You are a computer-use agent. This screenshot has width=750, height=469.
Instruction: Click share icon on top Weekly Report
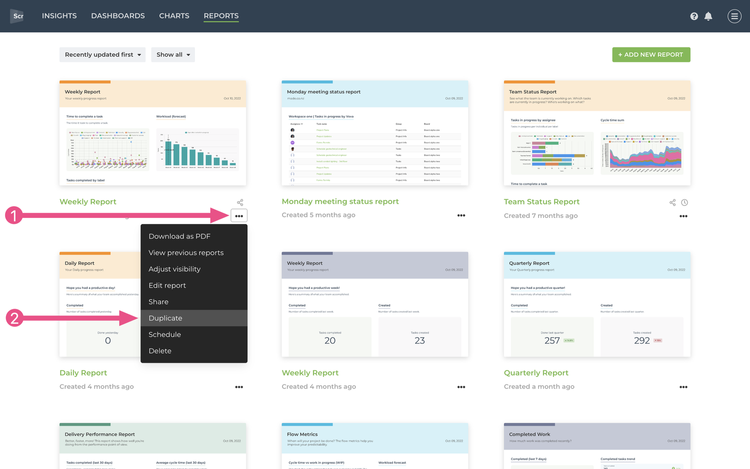click(240, 203)
